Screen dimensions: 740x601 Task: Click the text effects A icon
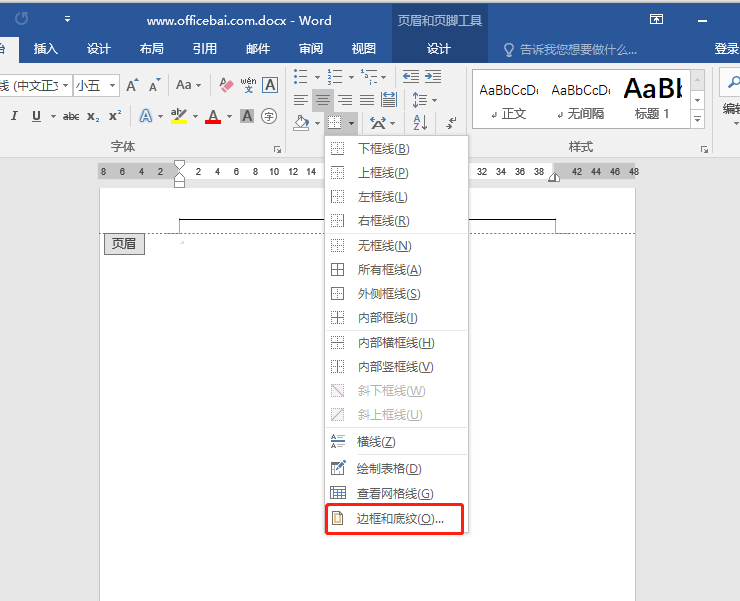[x=146, y=116]
